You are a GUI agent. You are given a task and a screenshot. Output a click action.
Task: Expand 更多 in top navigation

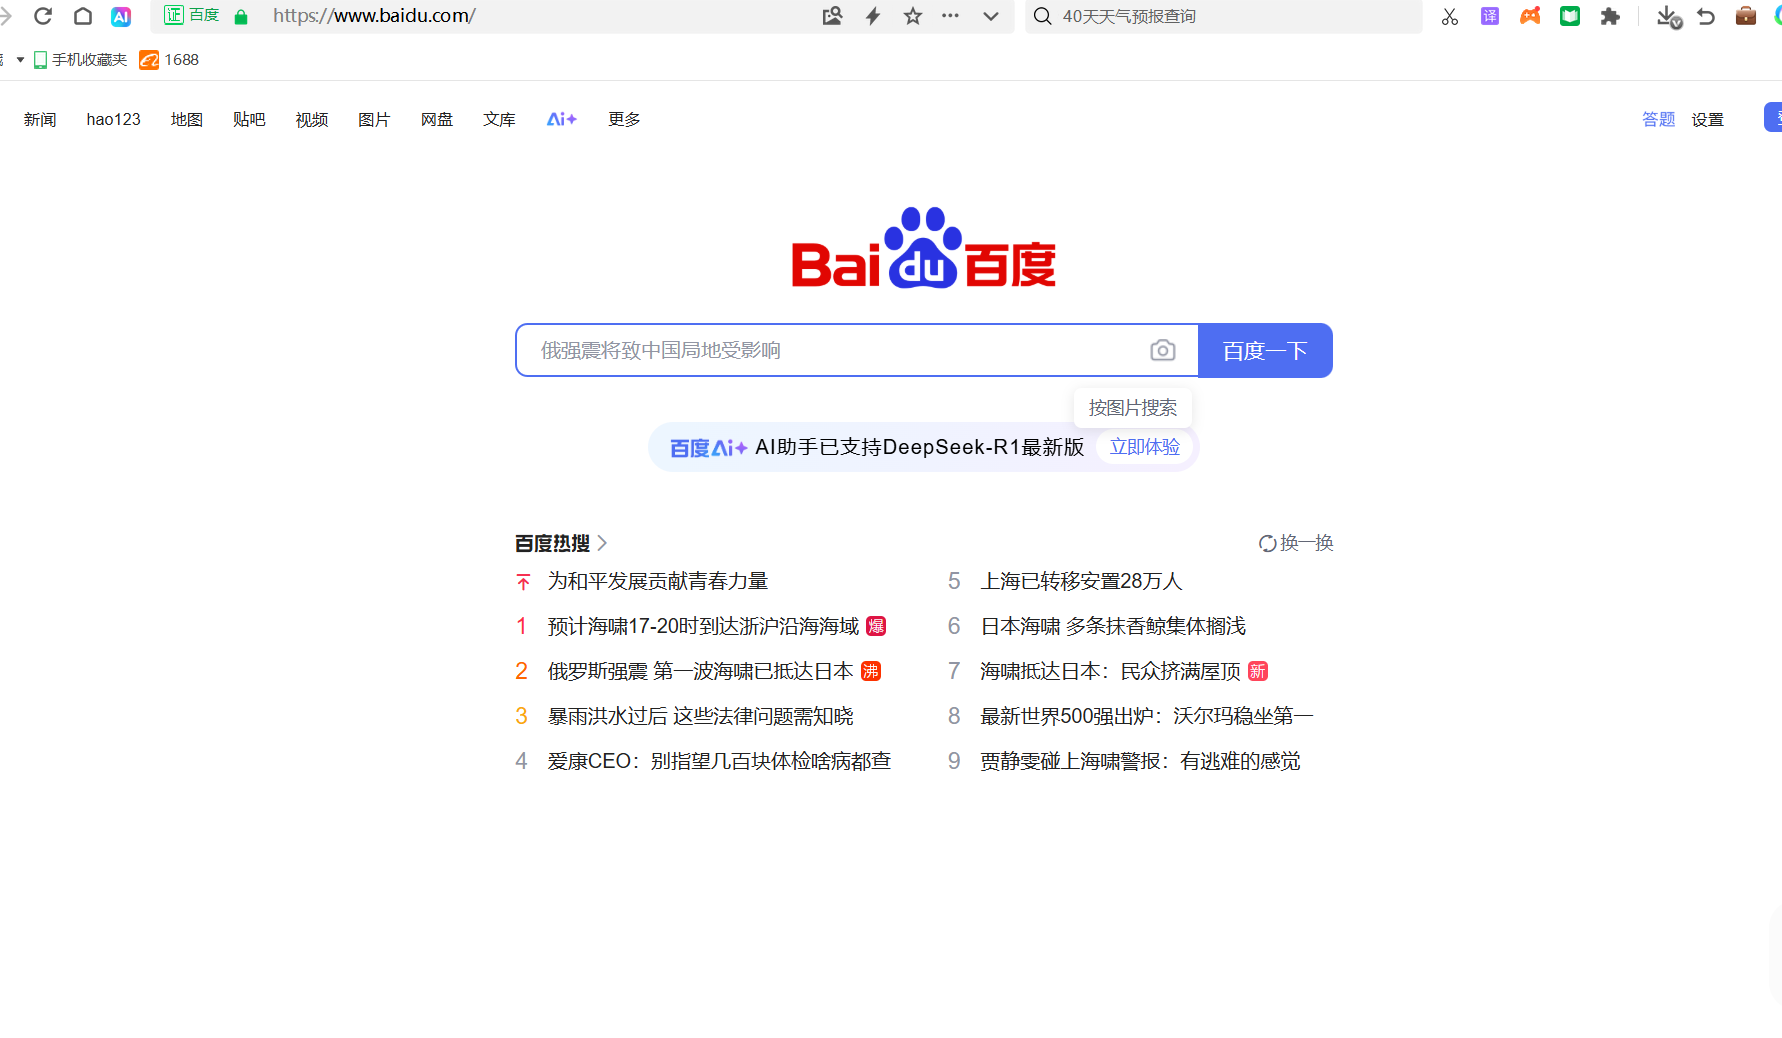point(624,119)
